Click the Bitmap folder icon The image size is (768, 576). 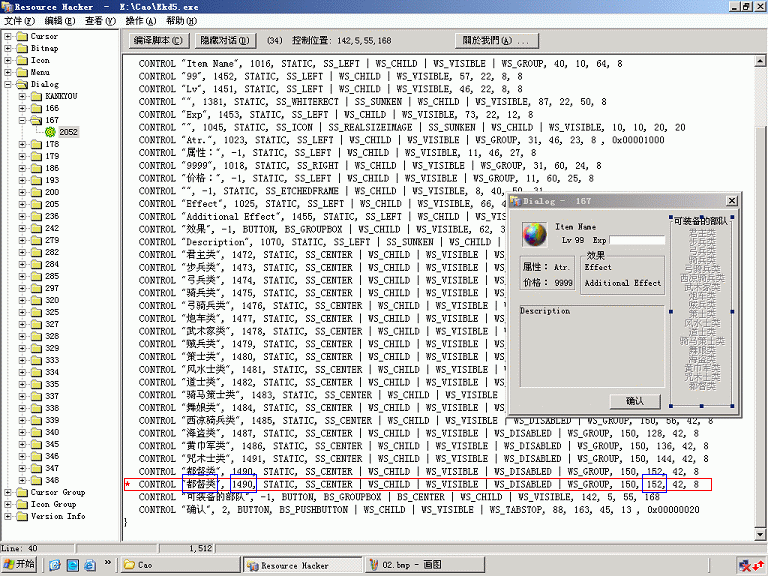point(22,48)
